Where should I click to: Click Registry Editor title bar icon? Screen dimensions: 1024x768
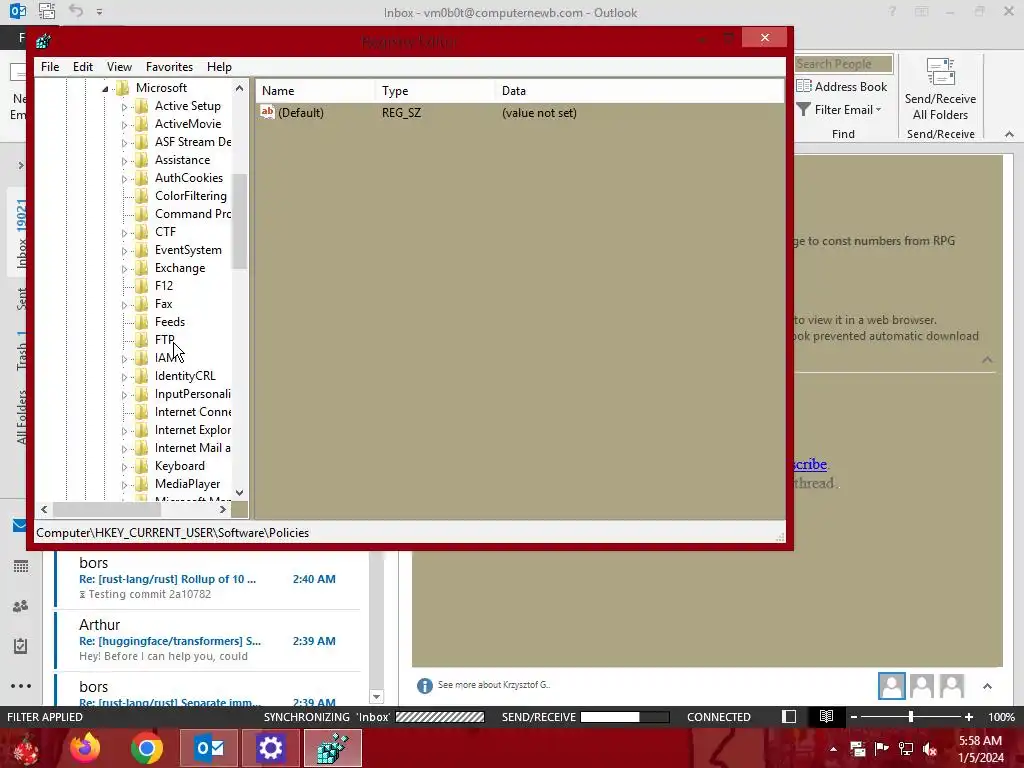coord(44,42)
